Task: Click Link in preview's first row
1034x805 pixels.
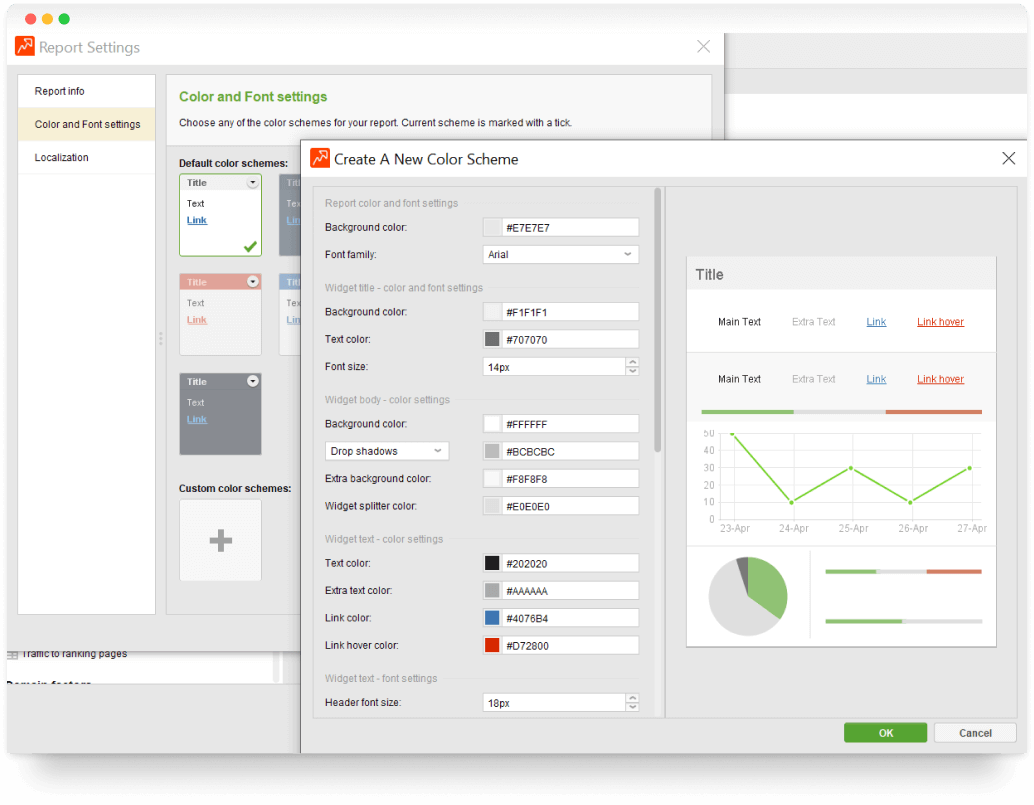Action: tap(876, 322)
